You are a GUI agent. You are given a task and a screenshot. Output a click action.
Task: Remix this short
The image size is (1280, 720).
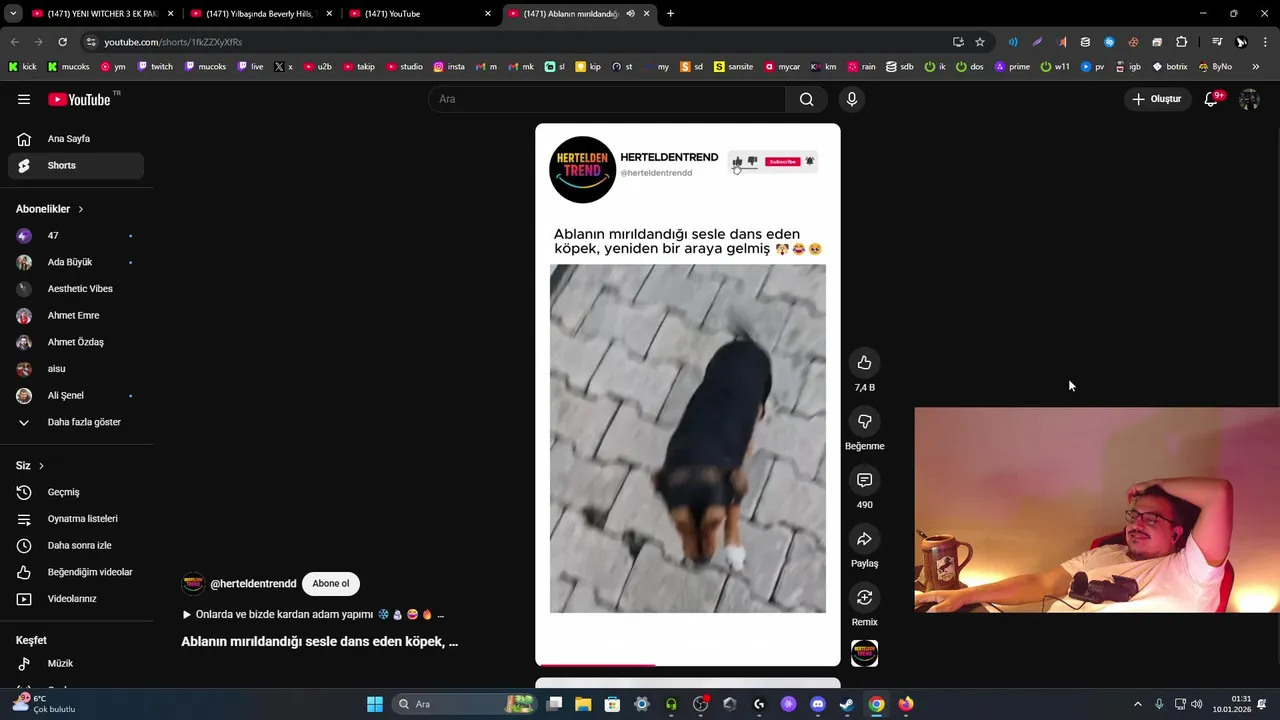(865, 597)
